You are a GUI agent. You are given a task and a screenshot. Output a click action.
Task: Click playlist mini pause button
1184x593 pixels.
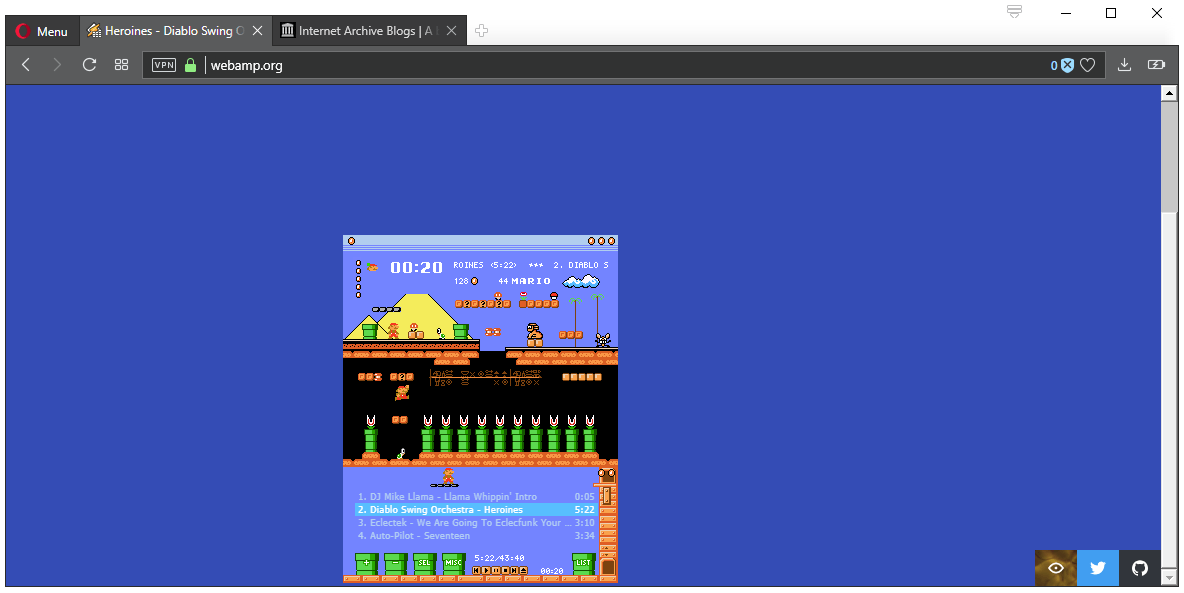495,570
